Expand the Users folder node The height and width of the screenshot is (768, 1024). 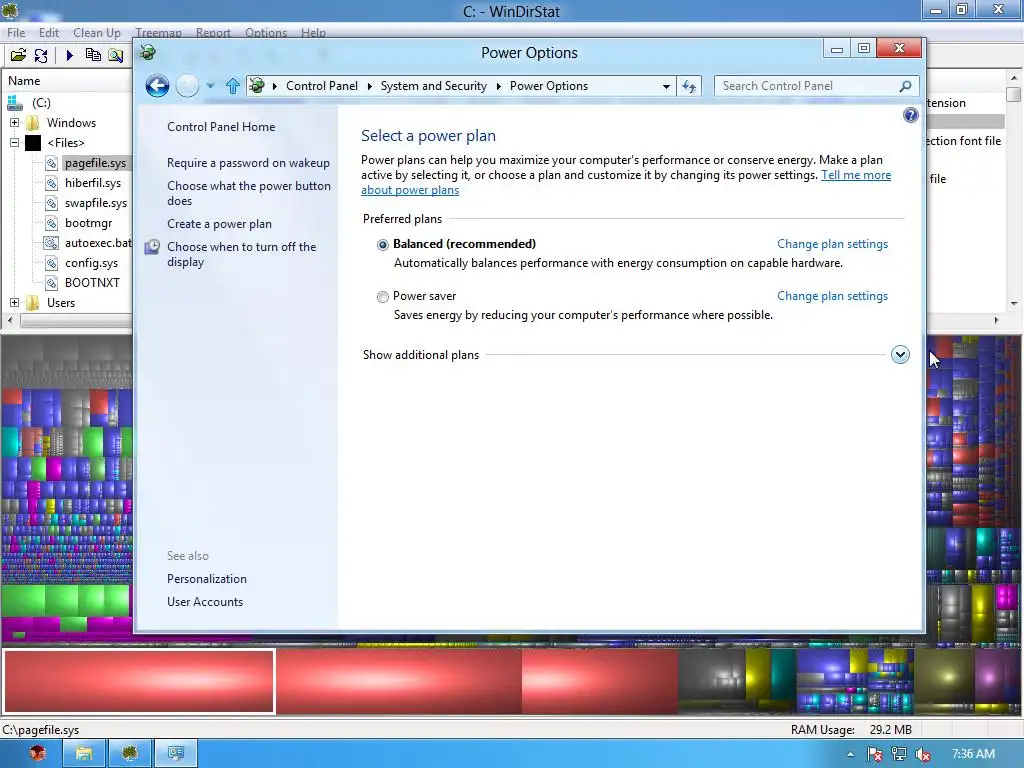(x=14, y=303)
